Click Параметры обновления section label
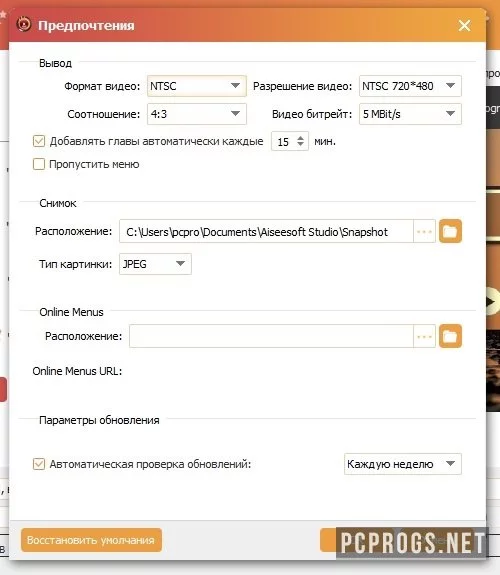Image resolution: width=500 pixels, height=575 pixels. 99,420
